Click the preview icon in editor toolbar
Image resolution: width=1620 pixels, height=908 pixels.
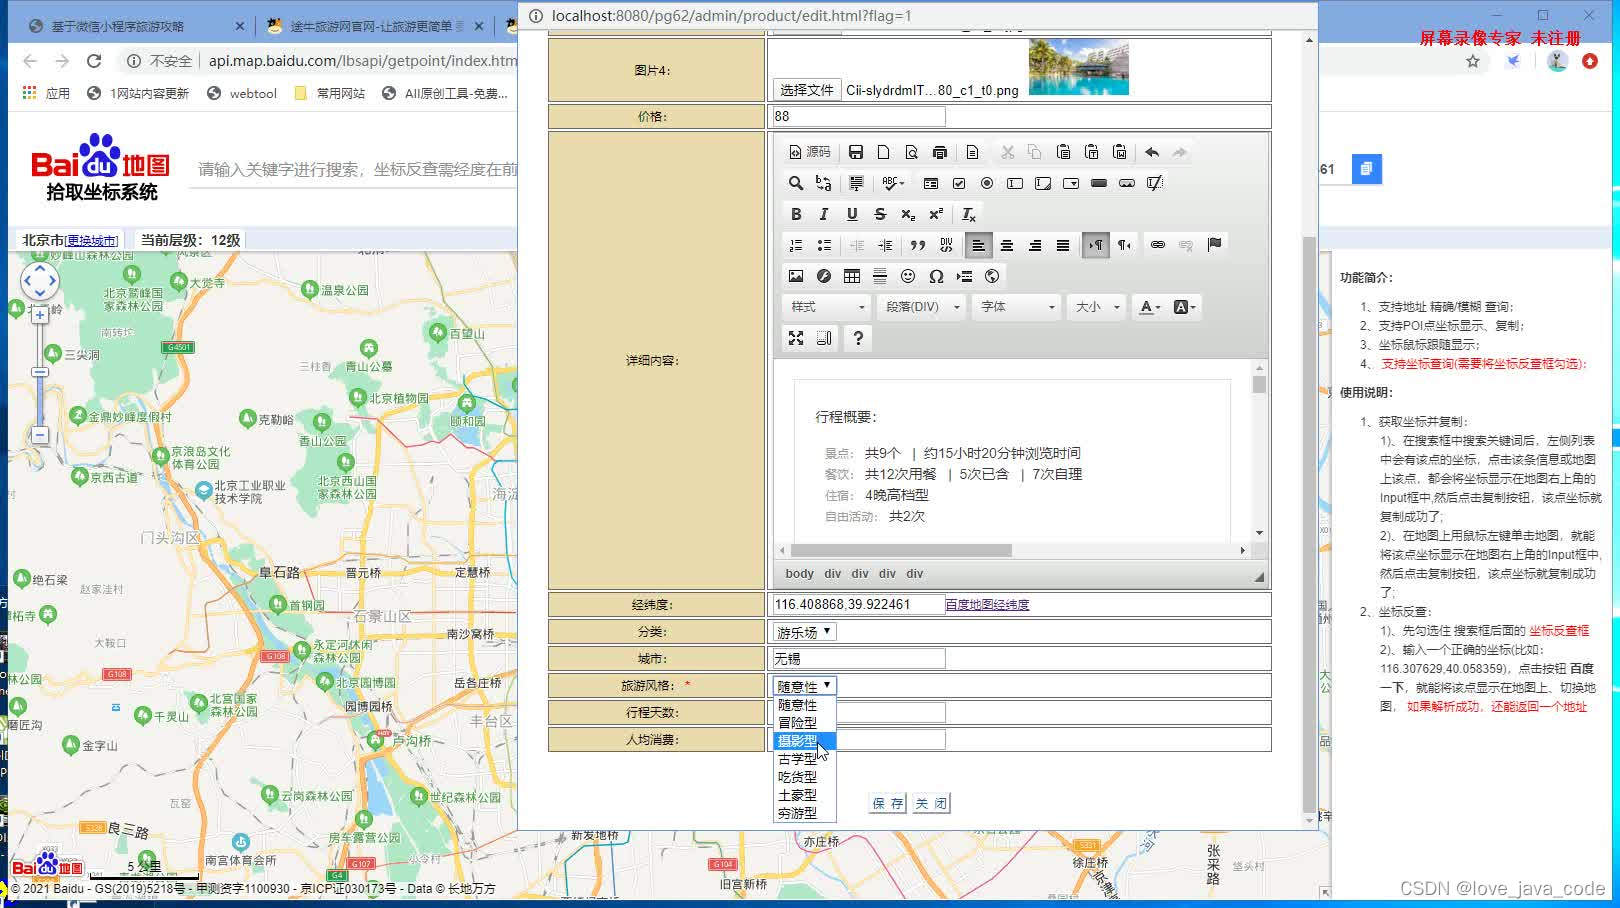pyautogui.click(x=911, y=152)
